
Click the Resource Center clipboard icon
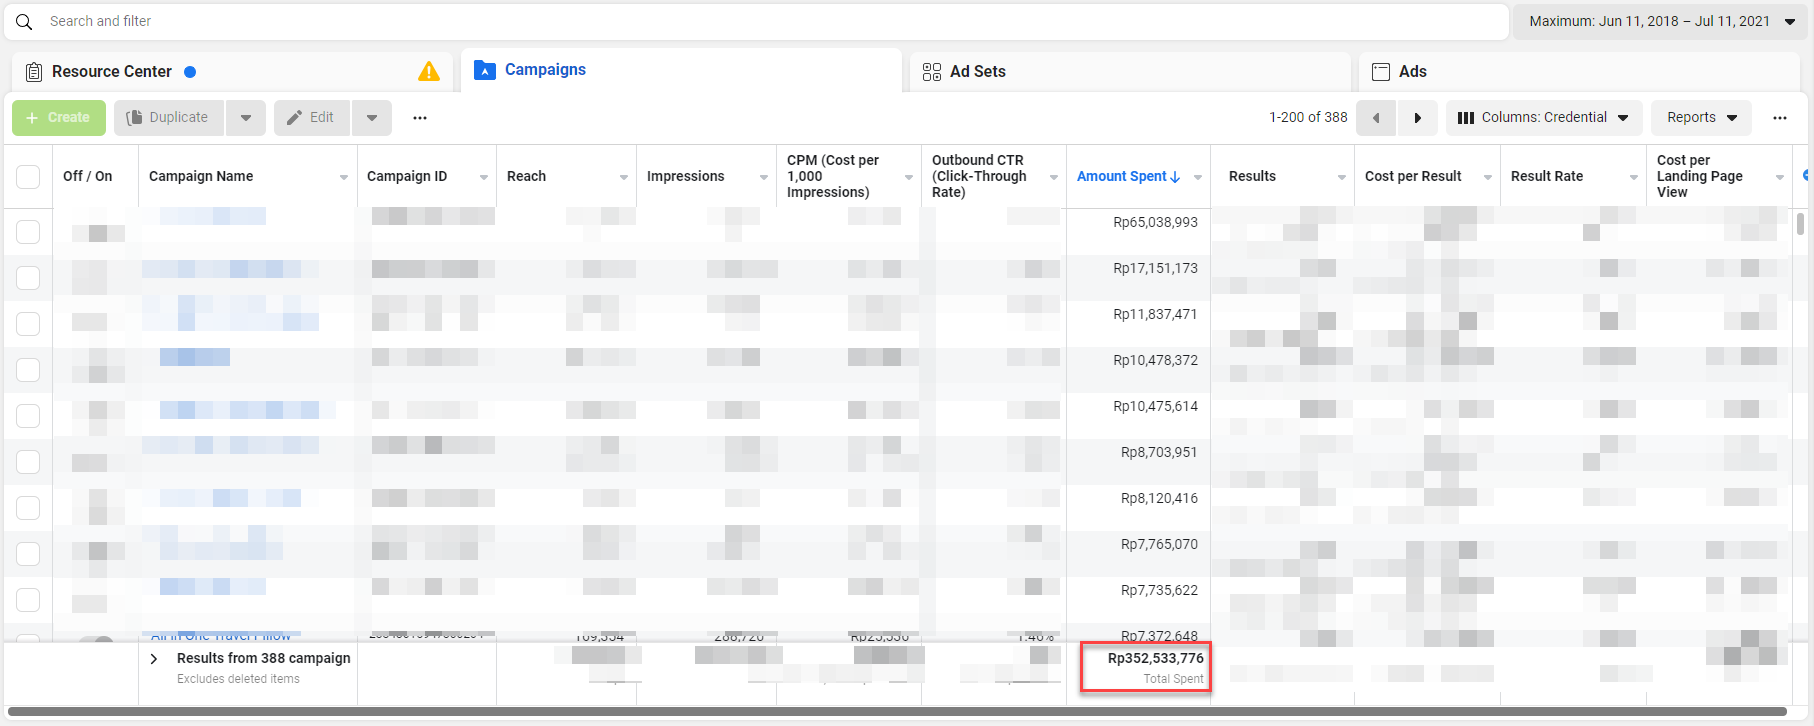click(34, 72)
